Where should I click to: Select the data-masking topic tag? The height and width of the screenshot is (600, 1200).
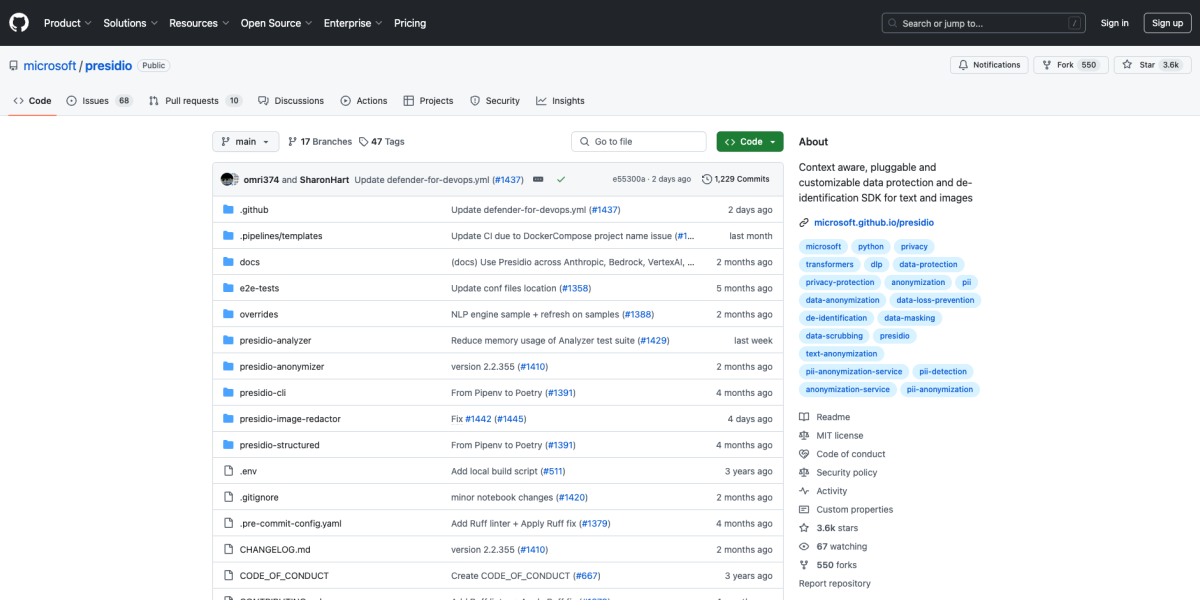click(909, 318)
